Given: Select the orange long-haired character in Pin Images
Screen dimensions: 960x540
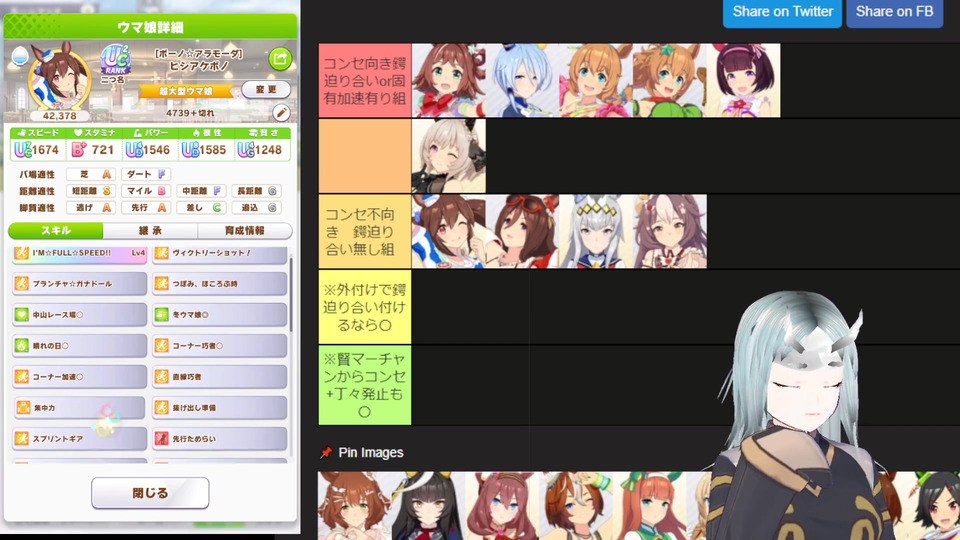Looking at the screenshot, I should point(649,506).
